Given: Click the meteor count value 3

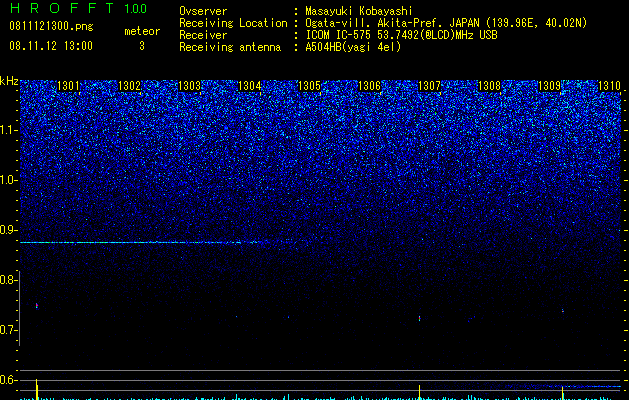Looking at the screenshot, I should pyautogui.click(x=142, y=46).
